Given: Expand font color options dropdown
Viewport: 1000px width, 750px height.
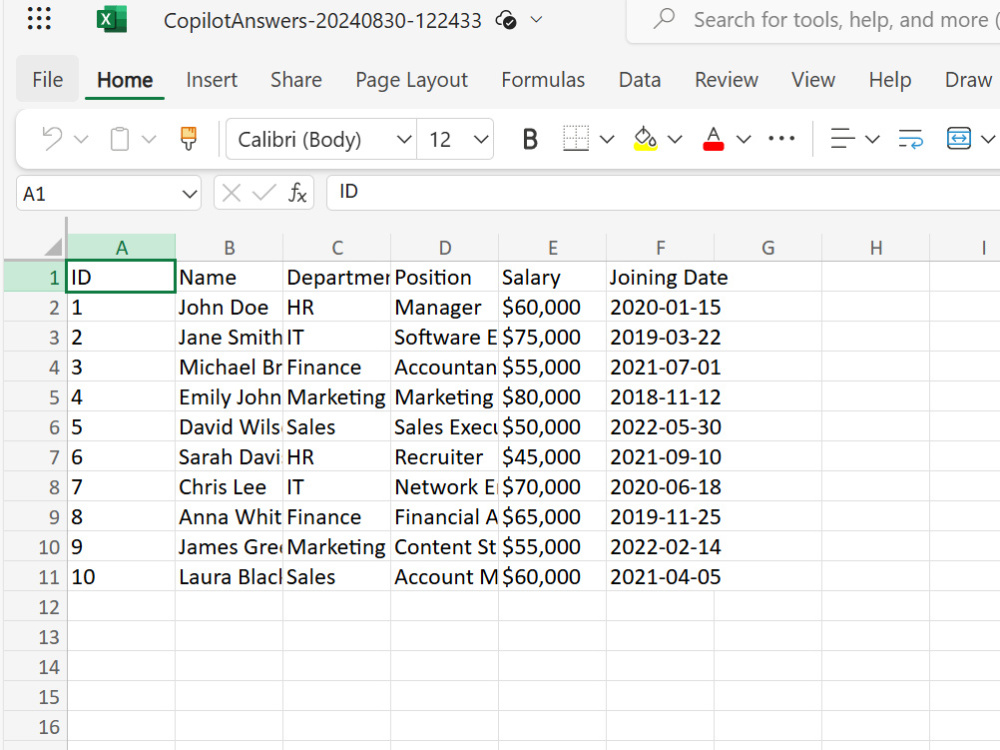Looking at the screenshot, I should (744, 139).
